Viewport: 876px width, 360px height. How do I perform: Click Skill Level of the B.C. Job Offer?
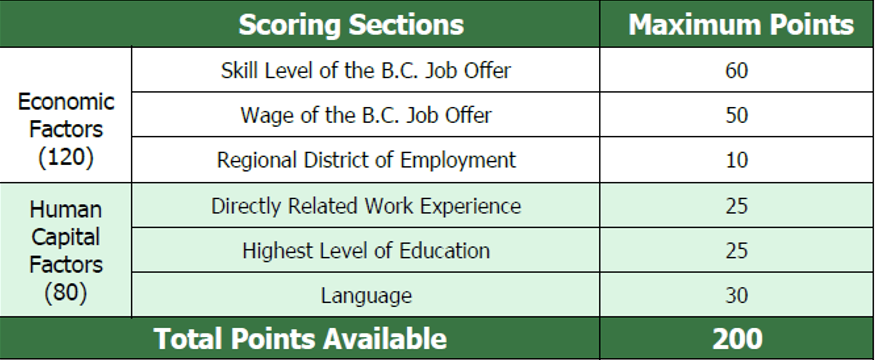pos(366,70)
